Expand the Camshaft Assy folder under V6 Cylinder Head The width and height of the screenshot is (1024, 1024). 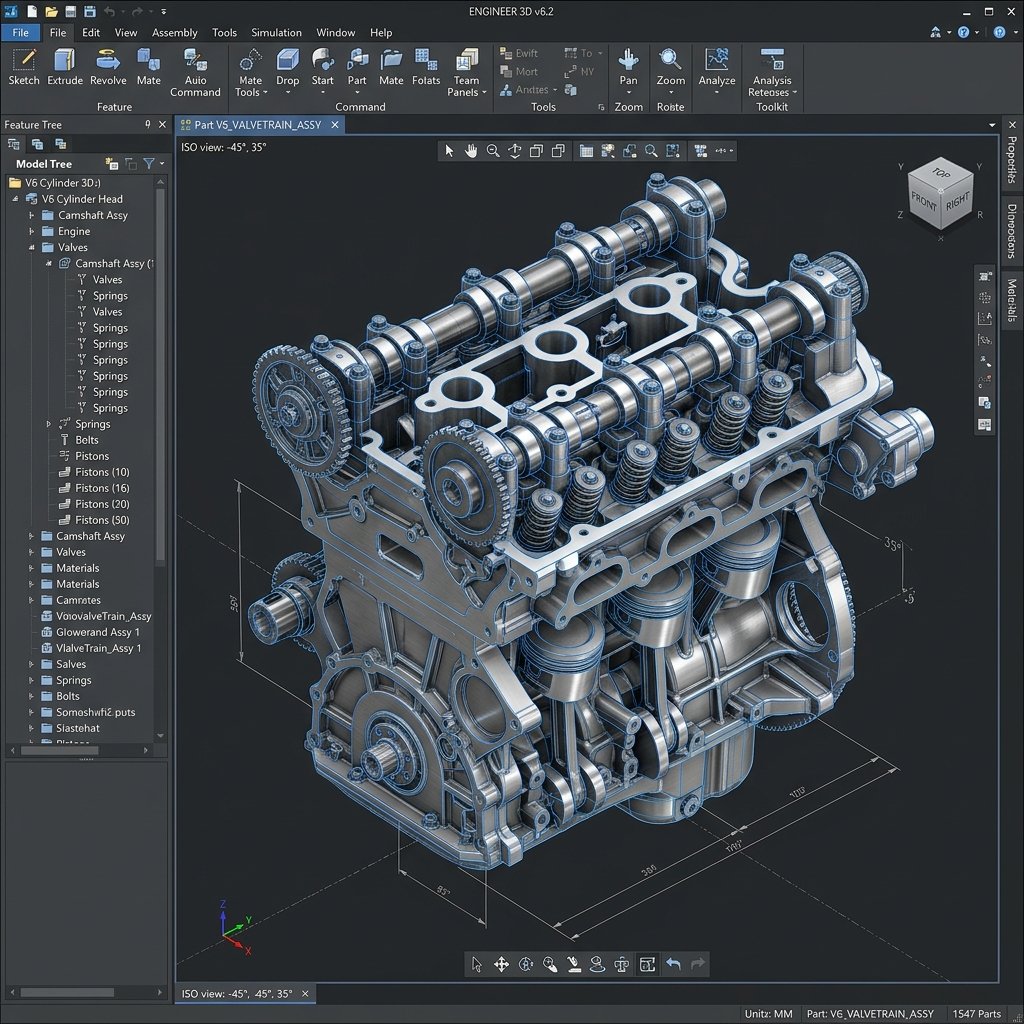pyautogui.click(x=31, y=215)
